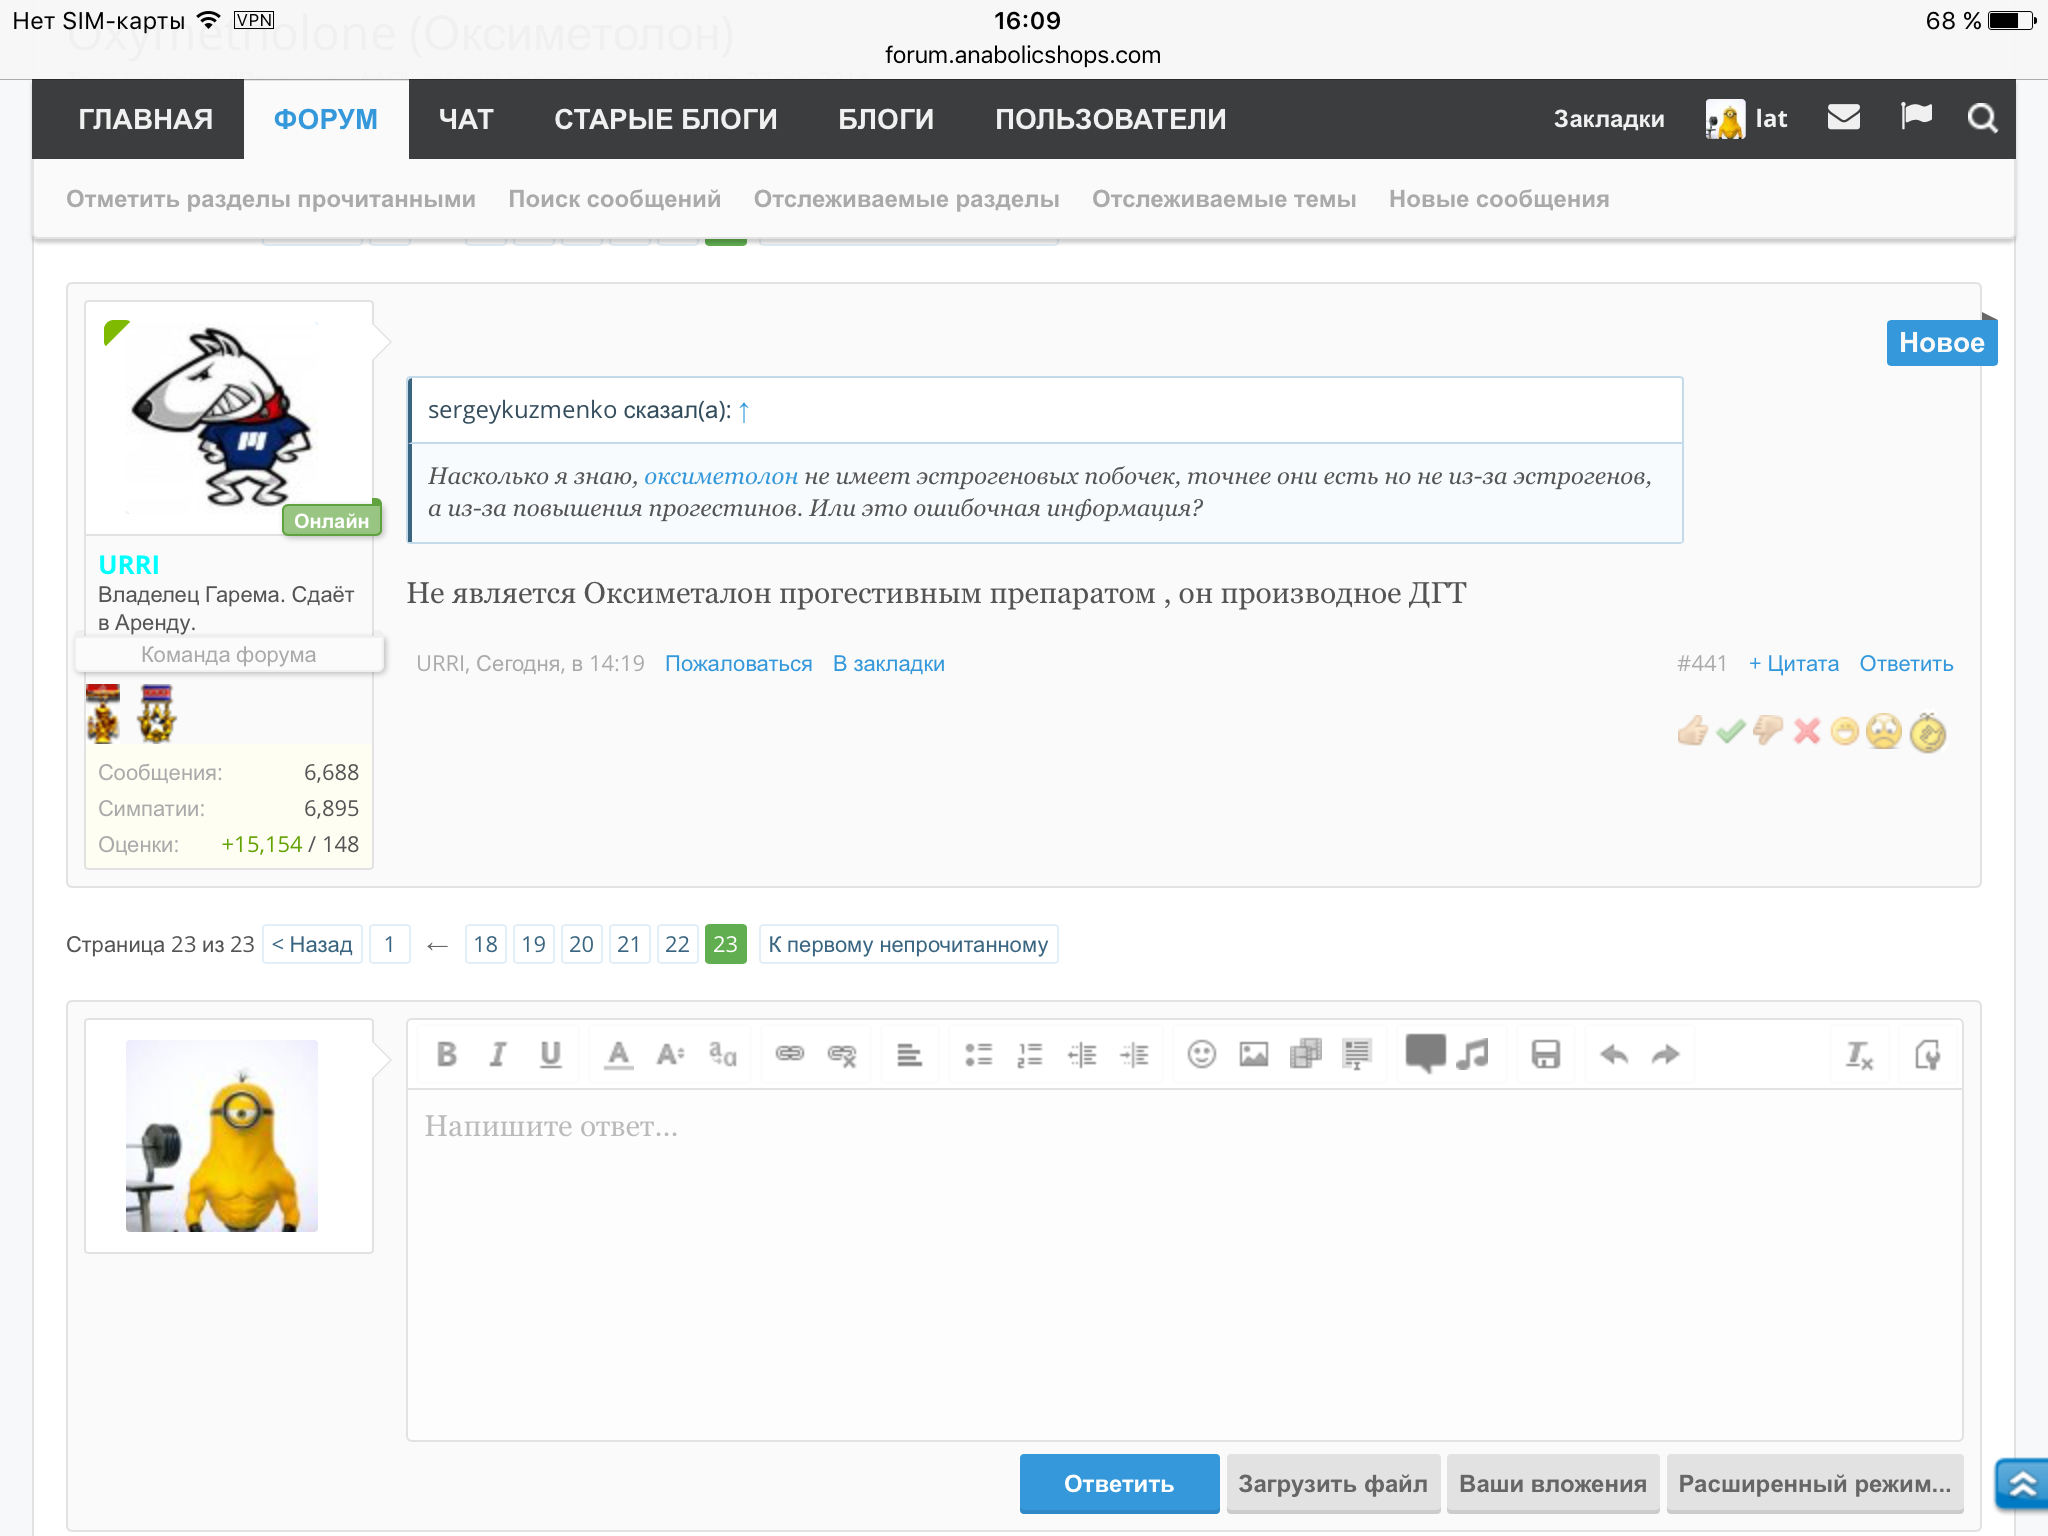Image resolution: width=2048 pixels, height=1536 pixels.
Task: Open the text alignment dropdown
Action: tap(908, 1054)
